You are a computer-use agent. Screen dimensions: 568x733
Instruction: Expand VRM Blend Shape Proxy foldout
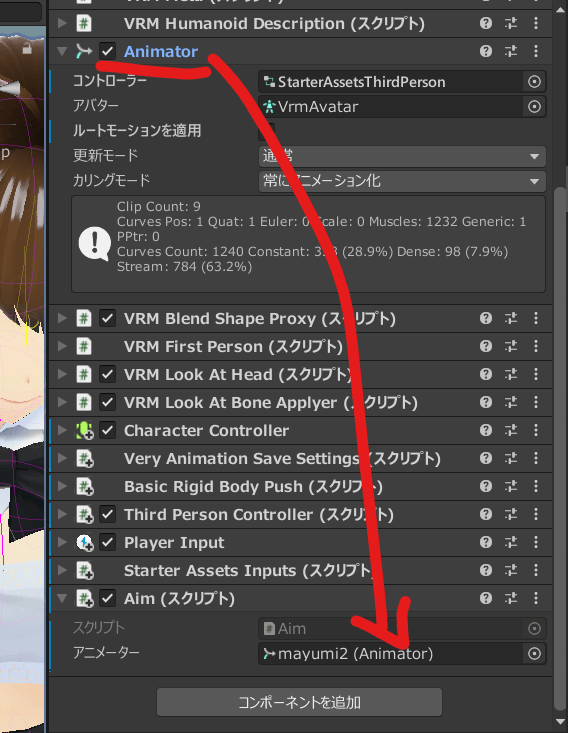(62, 318)
